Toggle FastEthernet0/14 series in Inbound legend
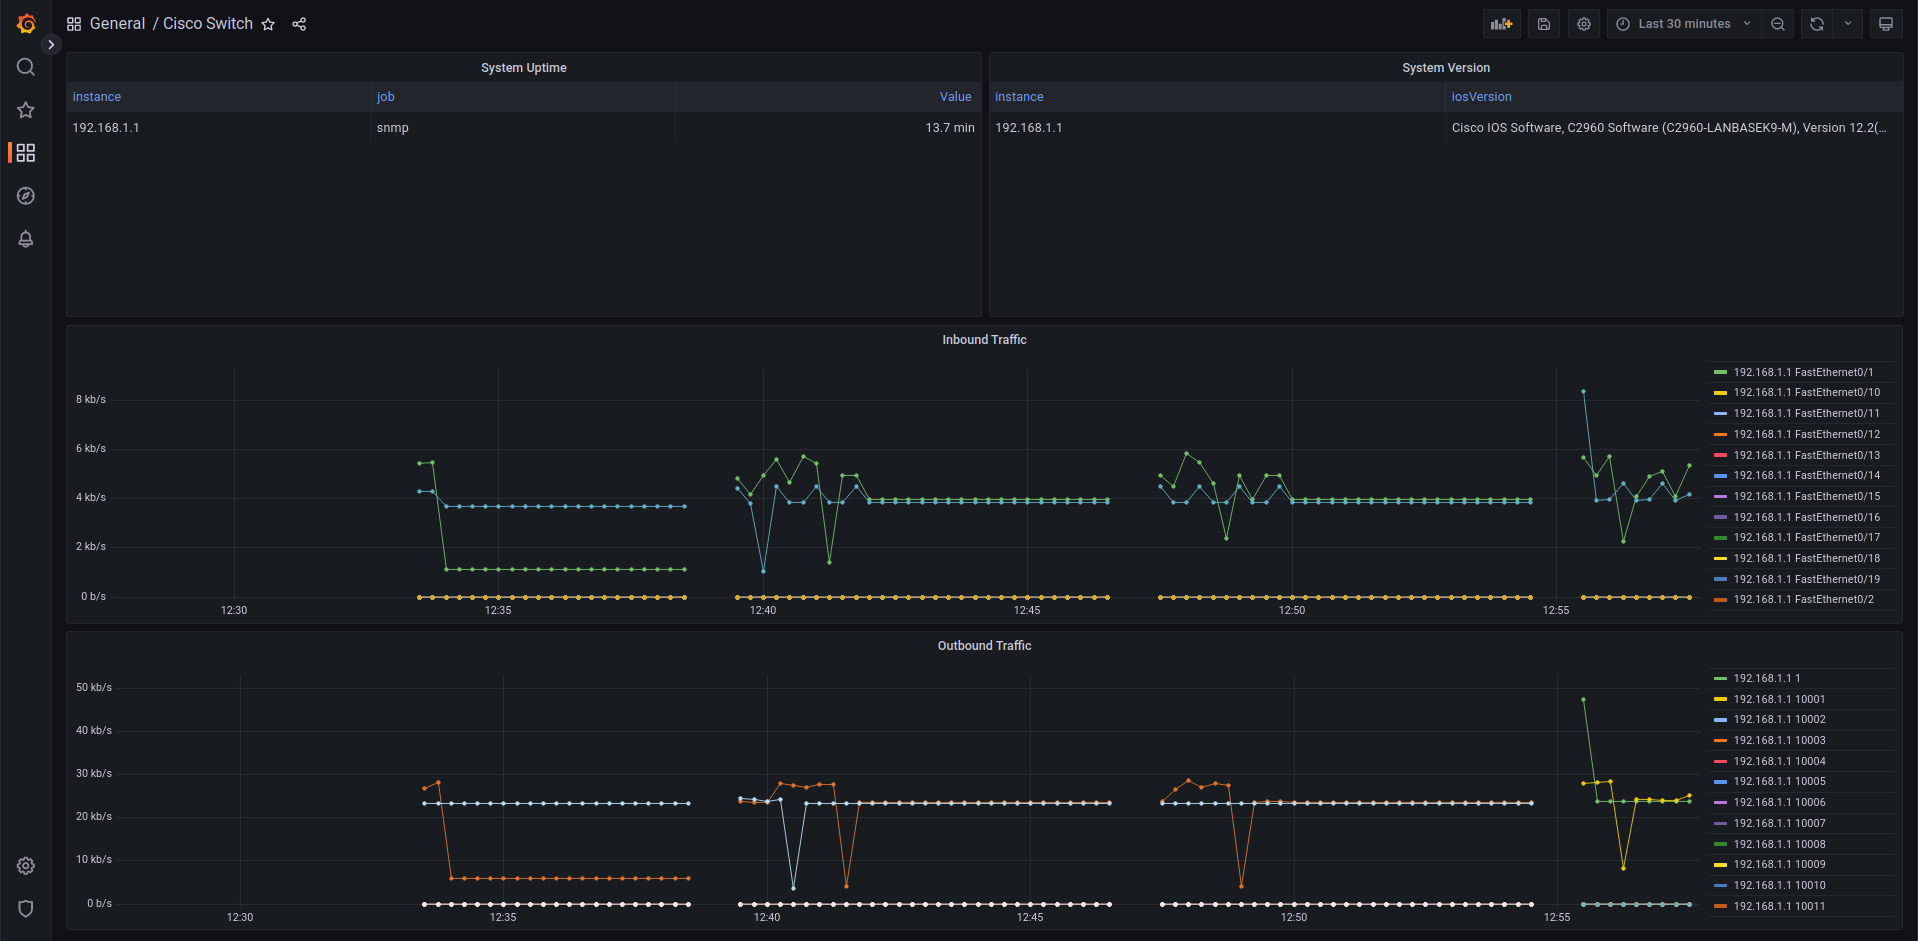This screenshot has height=941, width=1918. [x=1806, y=476]
